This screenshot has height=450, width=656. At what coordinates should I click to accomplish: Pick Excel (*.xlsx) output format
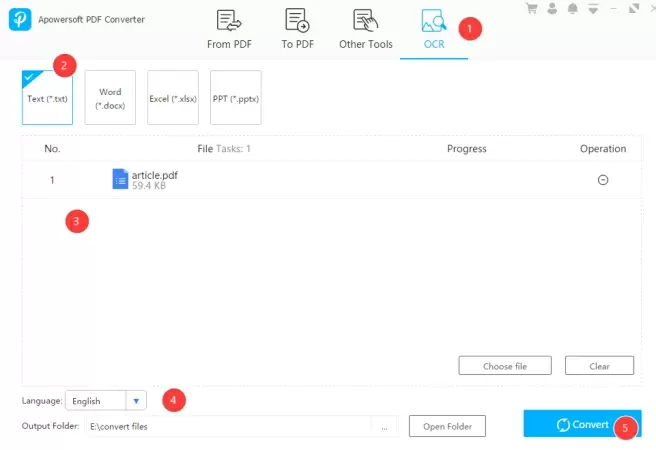[173, 97]
